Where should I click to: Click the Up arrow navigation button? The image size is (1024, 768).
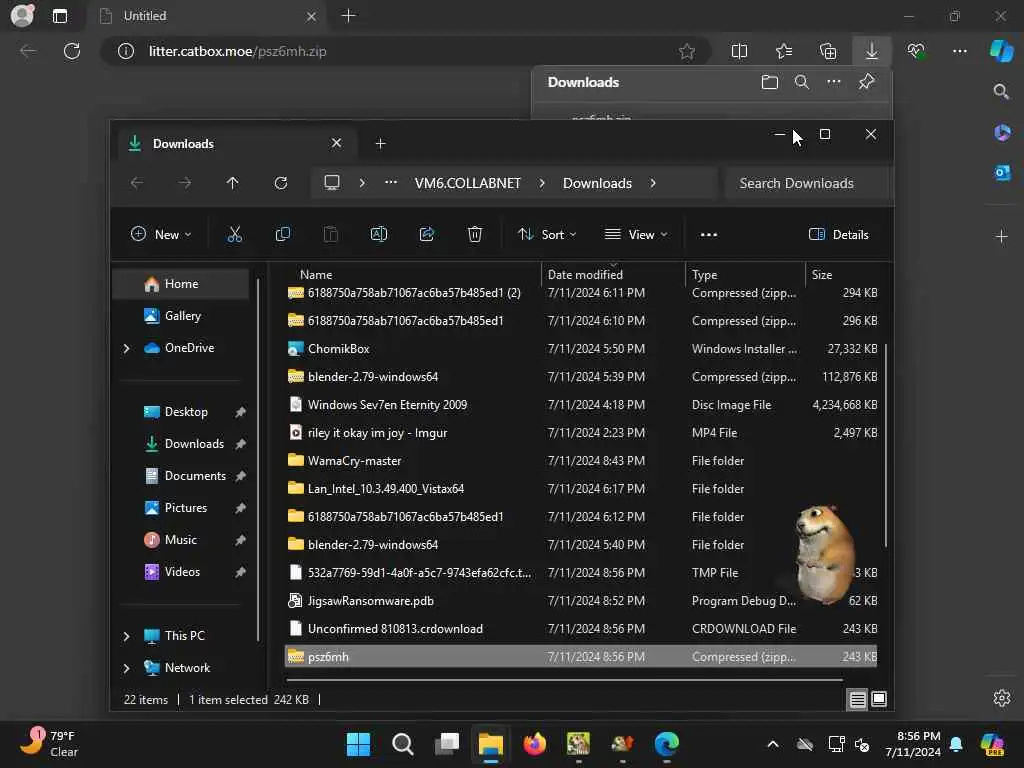click(x=232, y=183)
